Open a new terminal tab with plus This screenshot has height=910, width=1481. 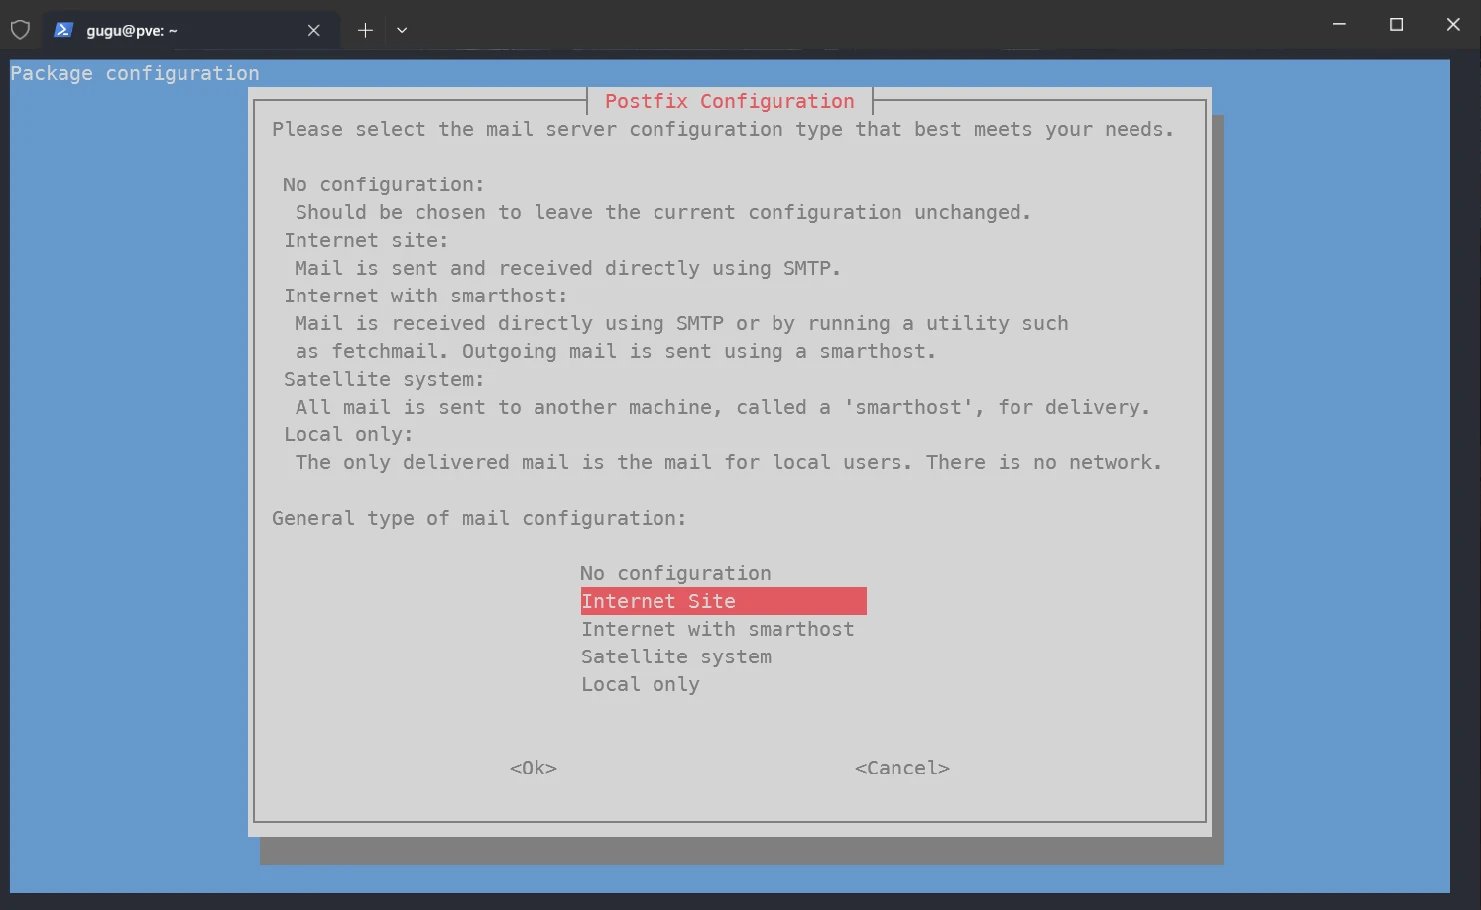[365, 31]
